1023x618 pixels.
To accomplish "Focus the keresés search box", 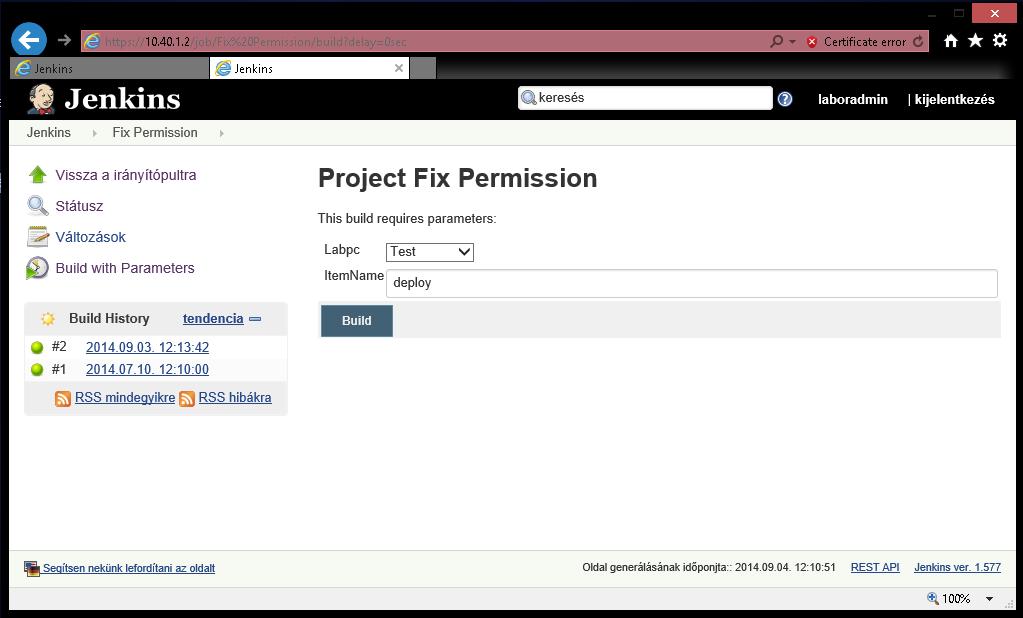I will (x=645, y=98).
